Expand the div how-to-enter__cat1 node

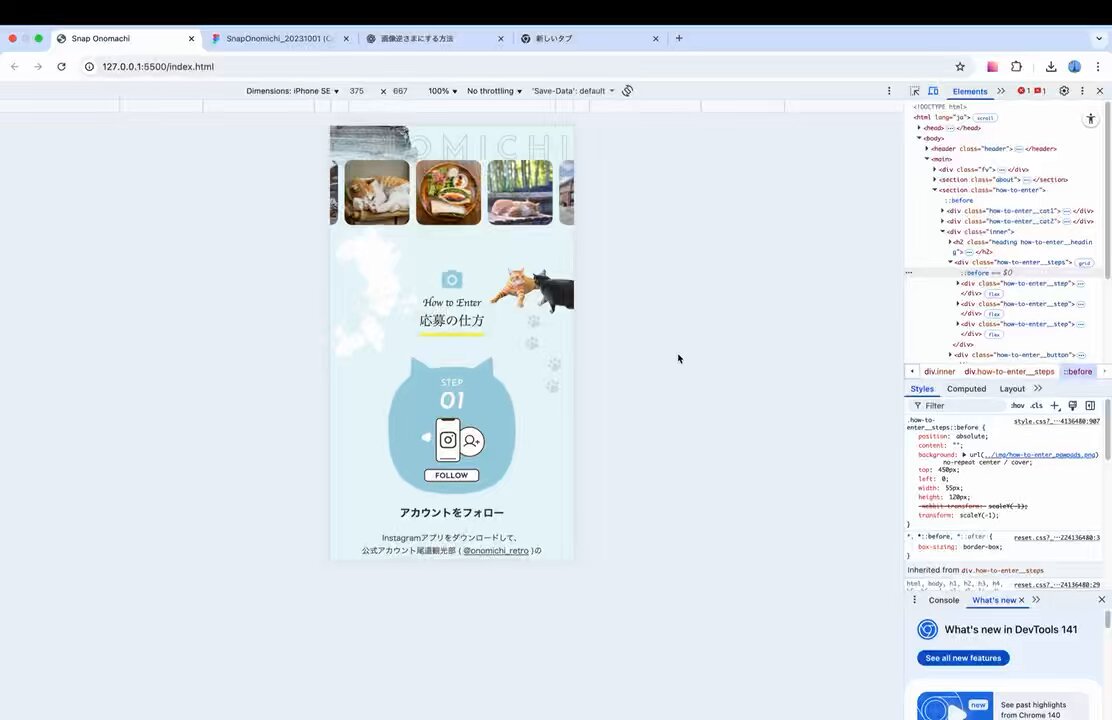943,211
